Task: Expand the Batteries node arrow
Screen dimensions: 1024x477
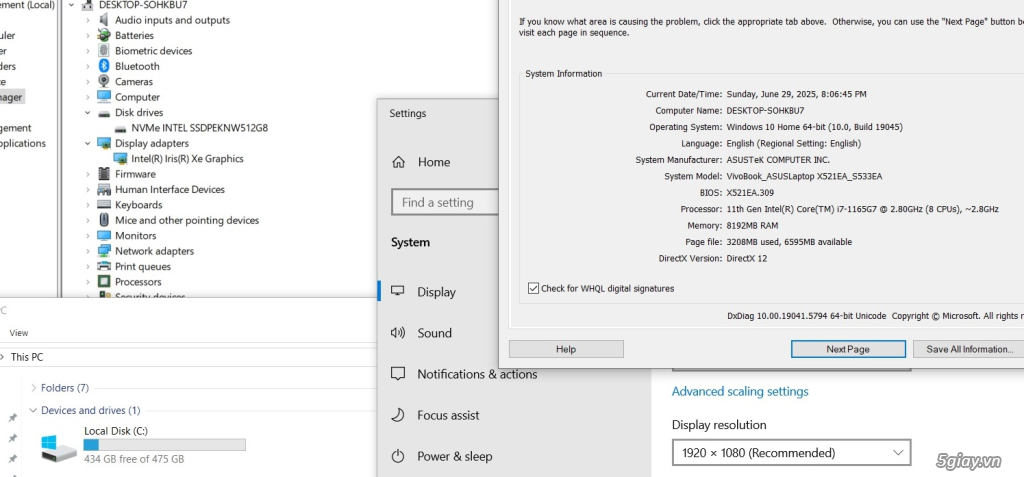Action: click(x=88, y=35)
